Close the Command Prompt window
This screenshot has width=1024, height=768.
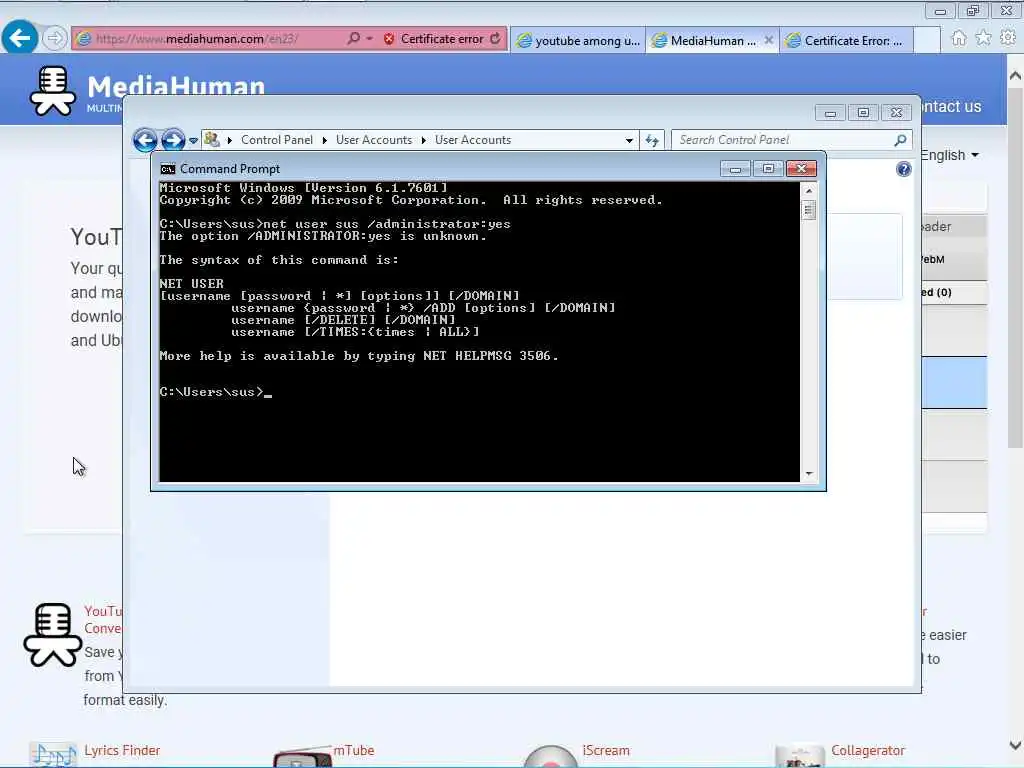click(801, 169)
